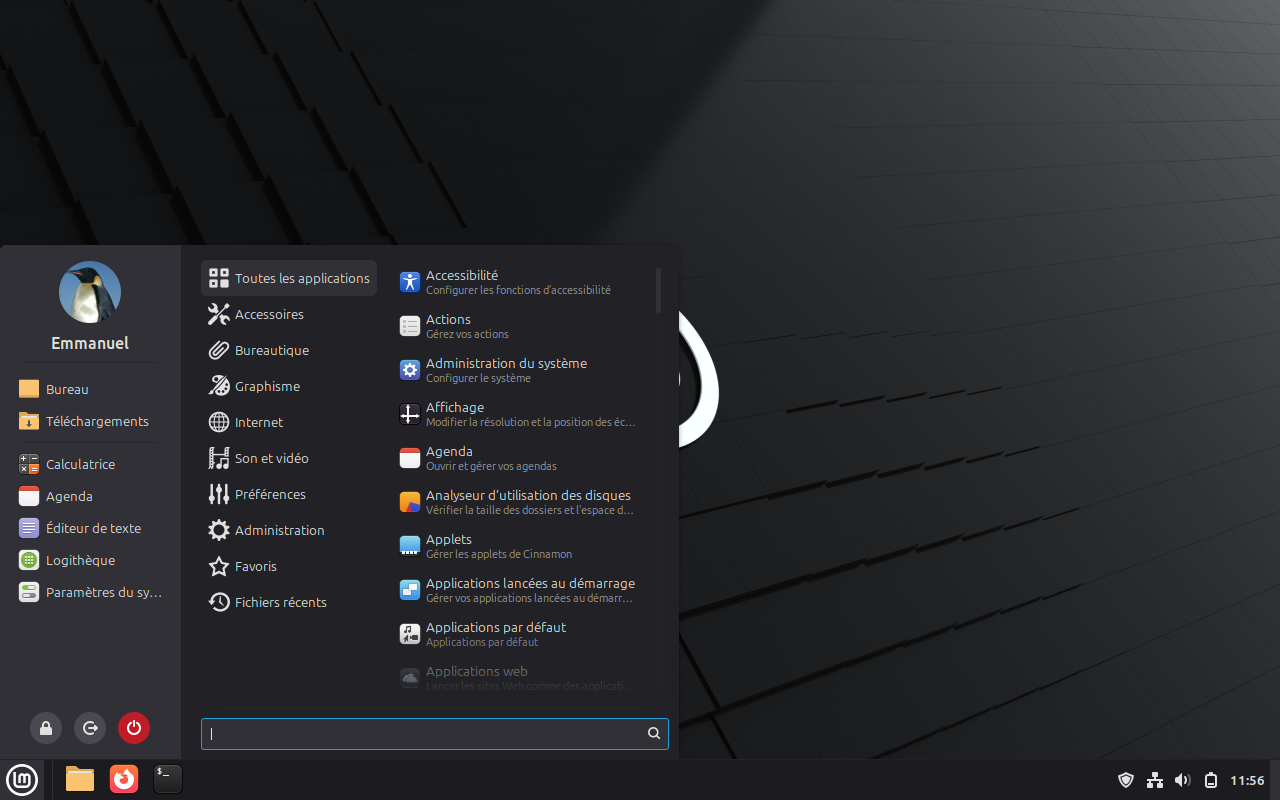Click the Linux Mint menu button
The image size is (1280, 800).
[x=22, y=778]
